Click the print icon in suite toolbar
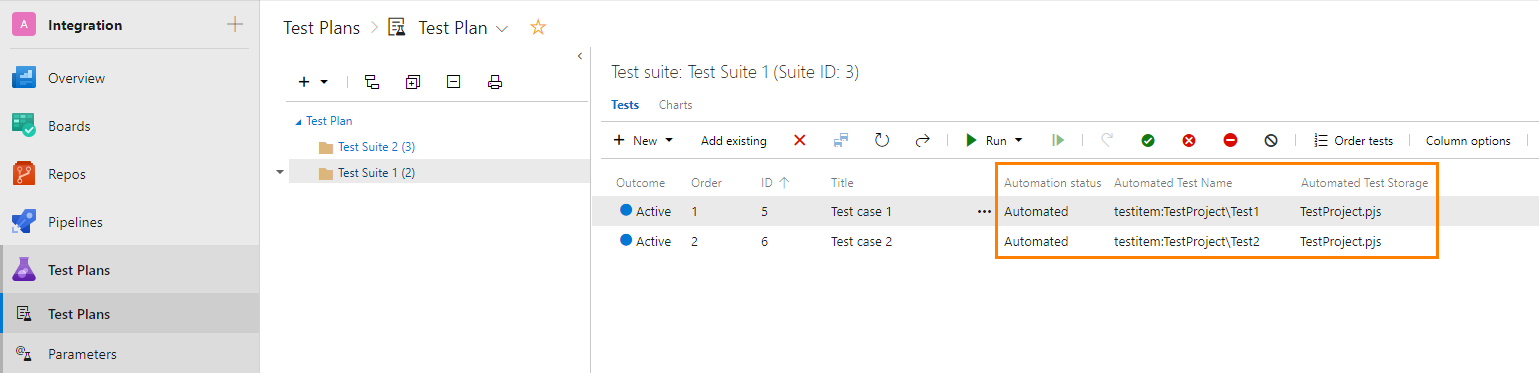 coord(494,82)
